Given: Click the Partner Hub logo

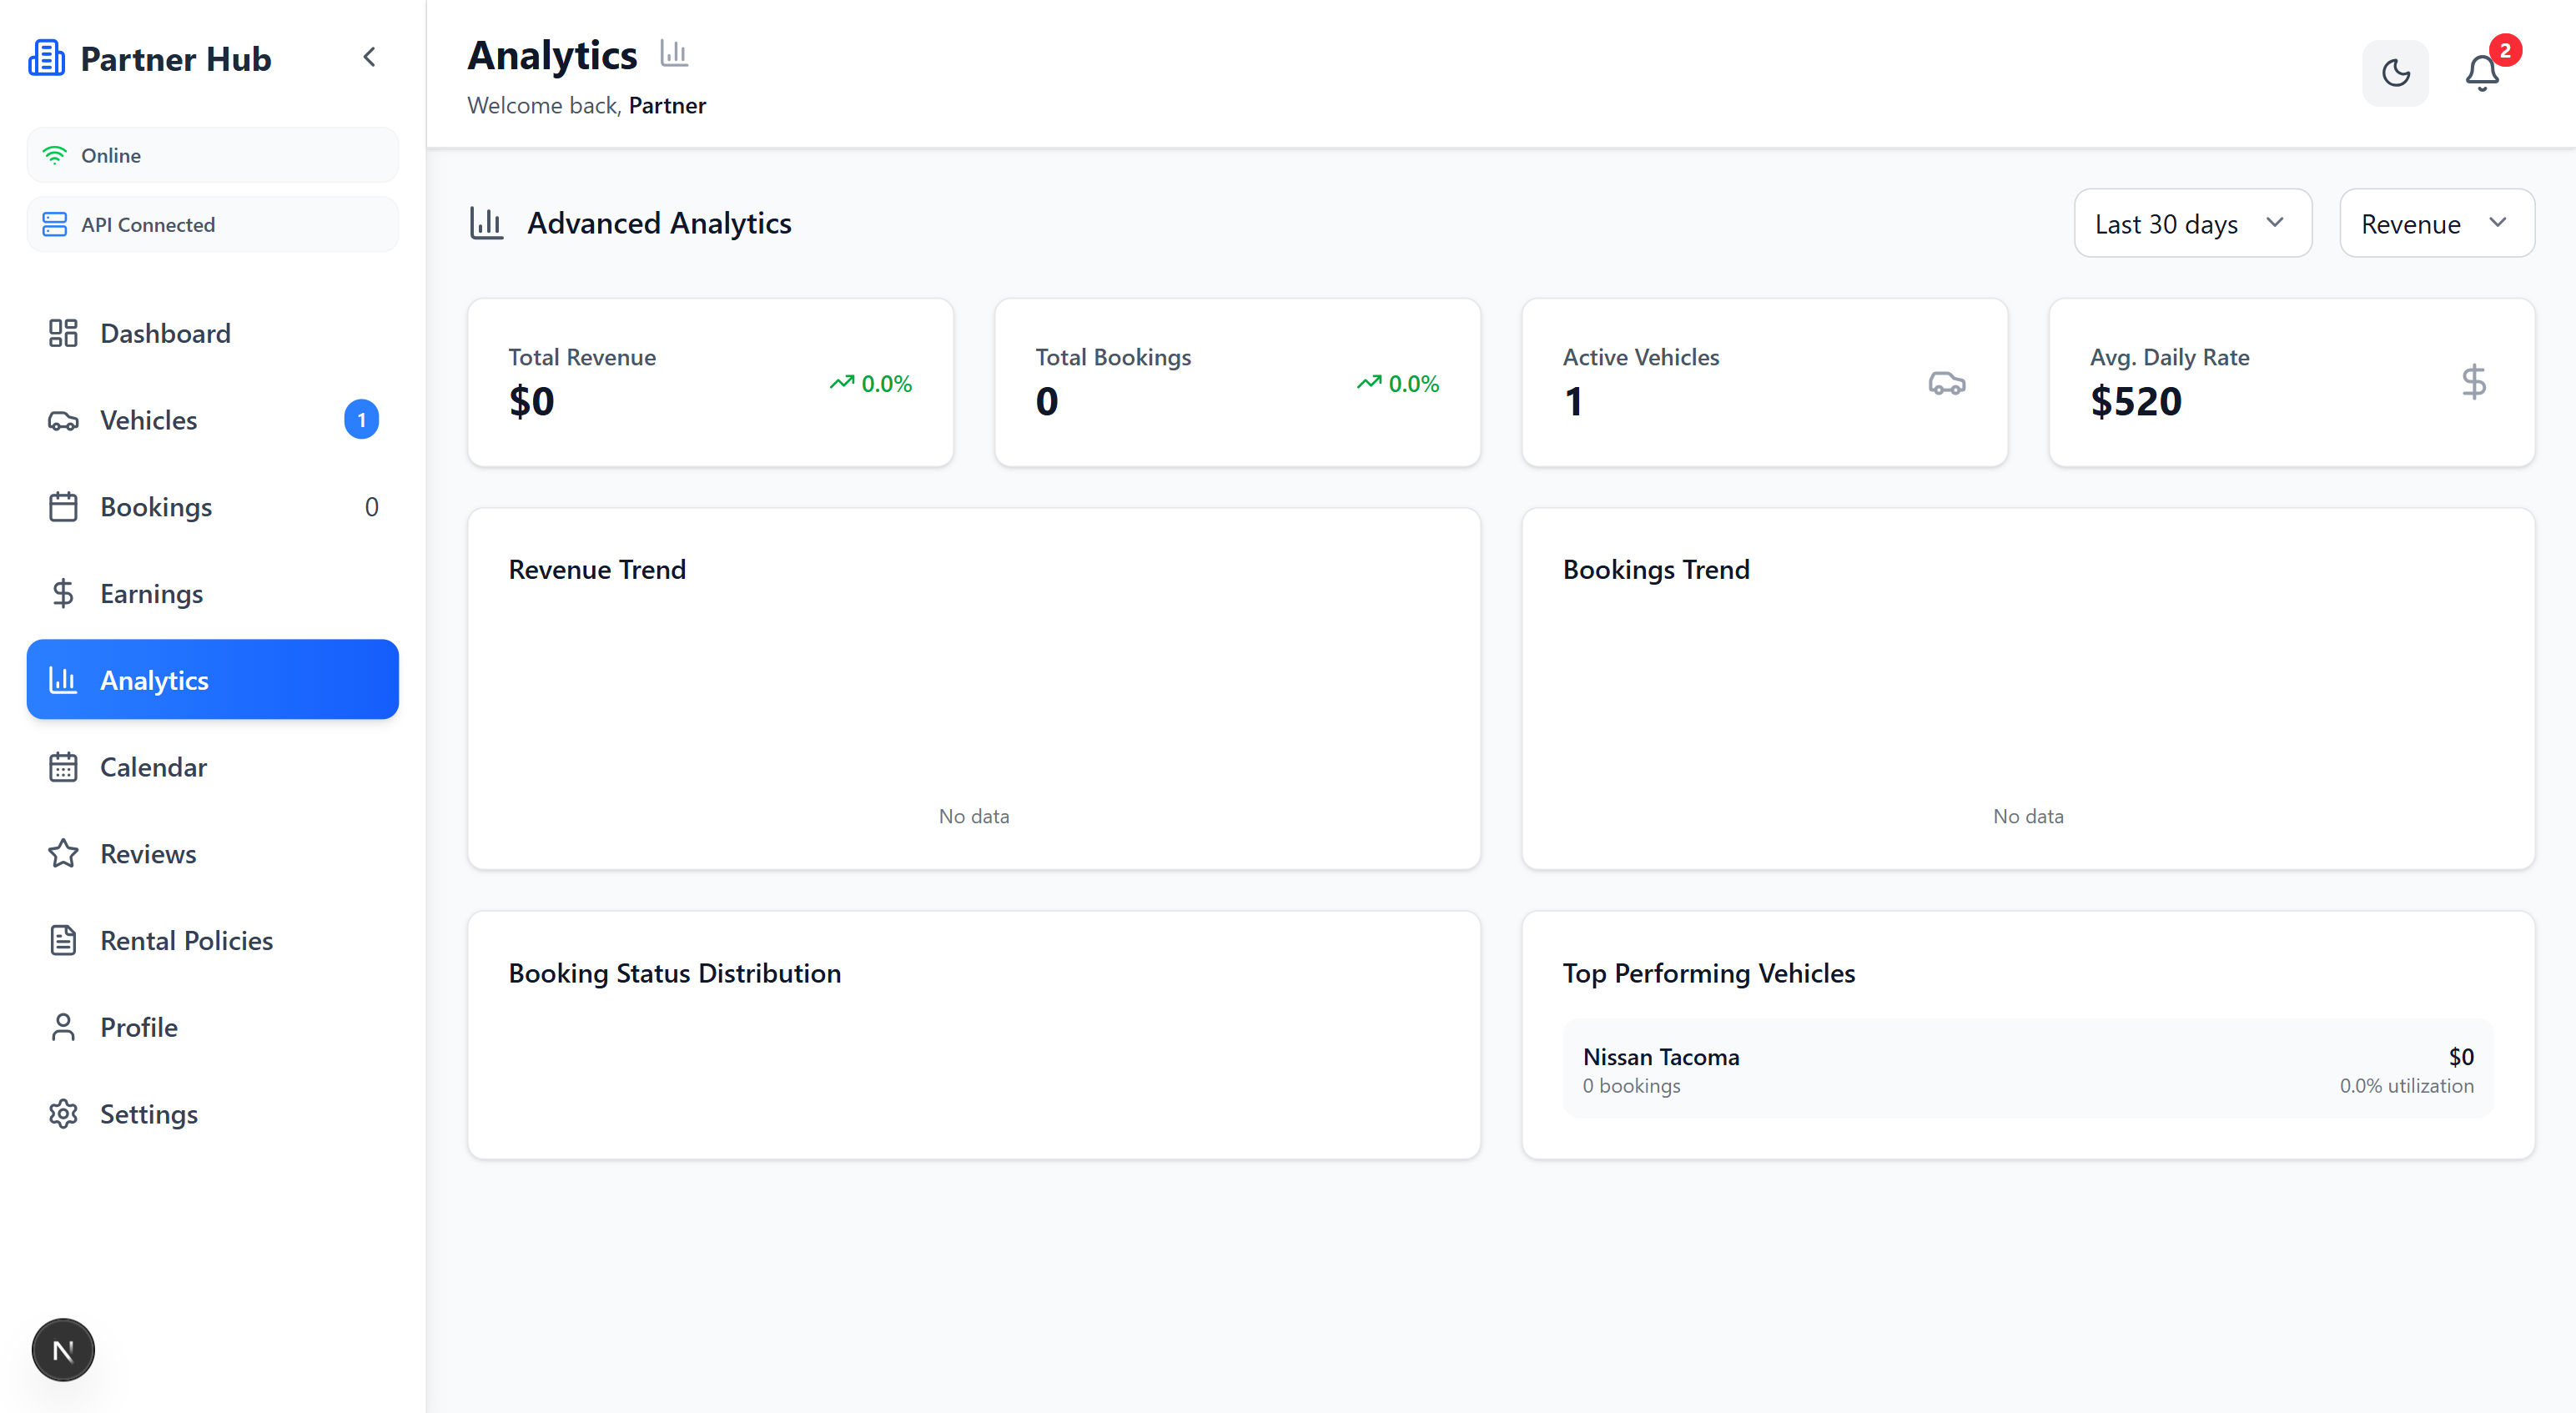Looking at the screenshot, I should (x=150, y=58).
